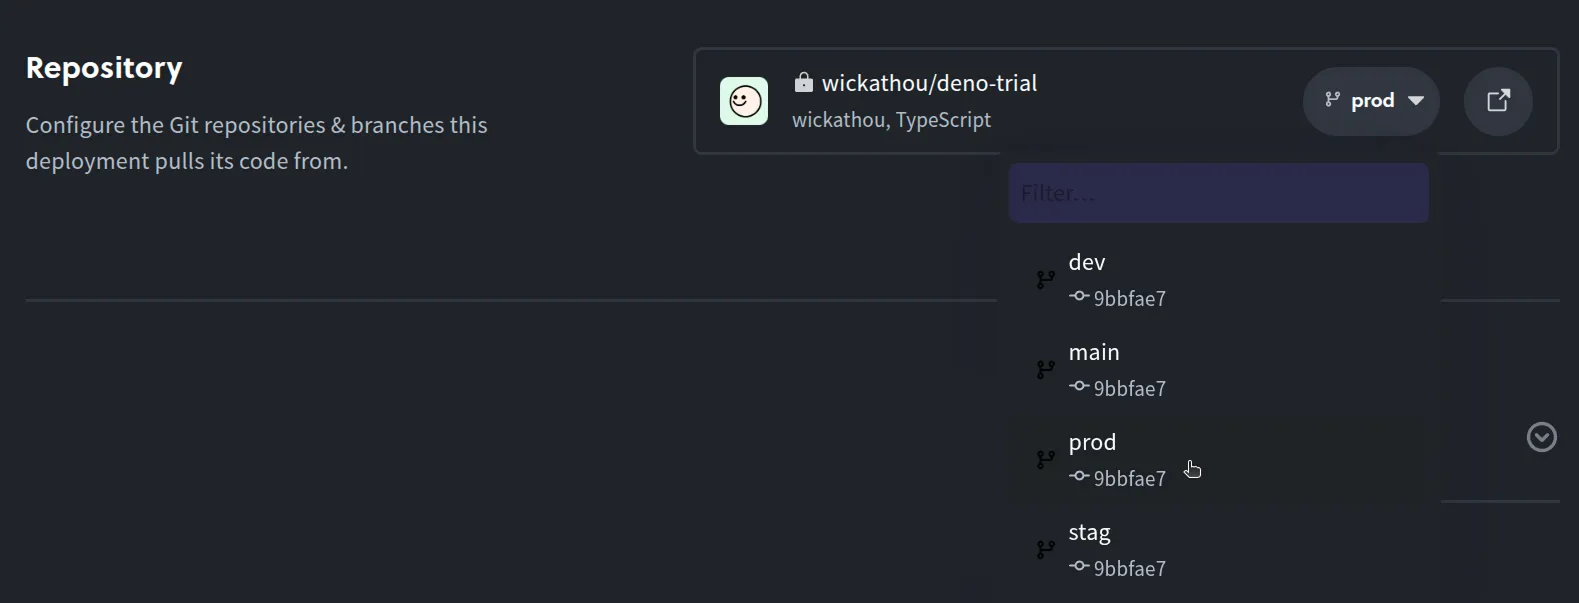Click commit hash 9bbfae7 under prod in the list

point(1130,479)
